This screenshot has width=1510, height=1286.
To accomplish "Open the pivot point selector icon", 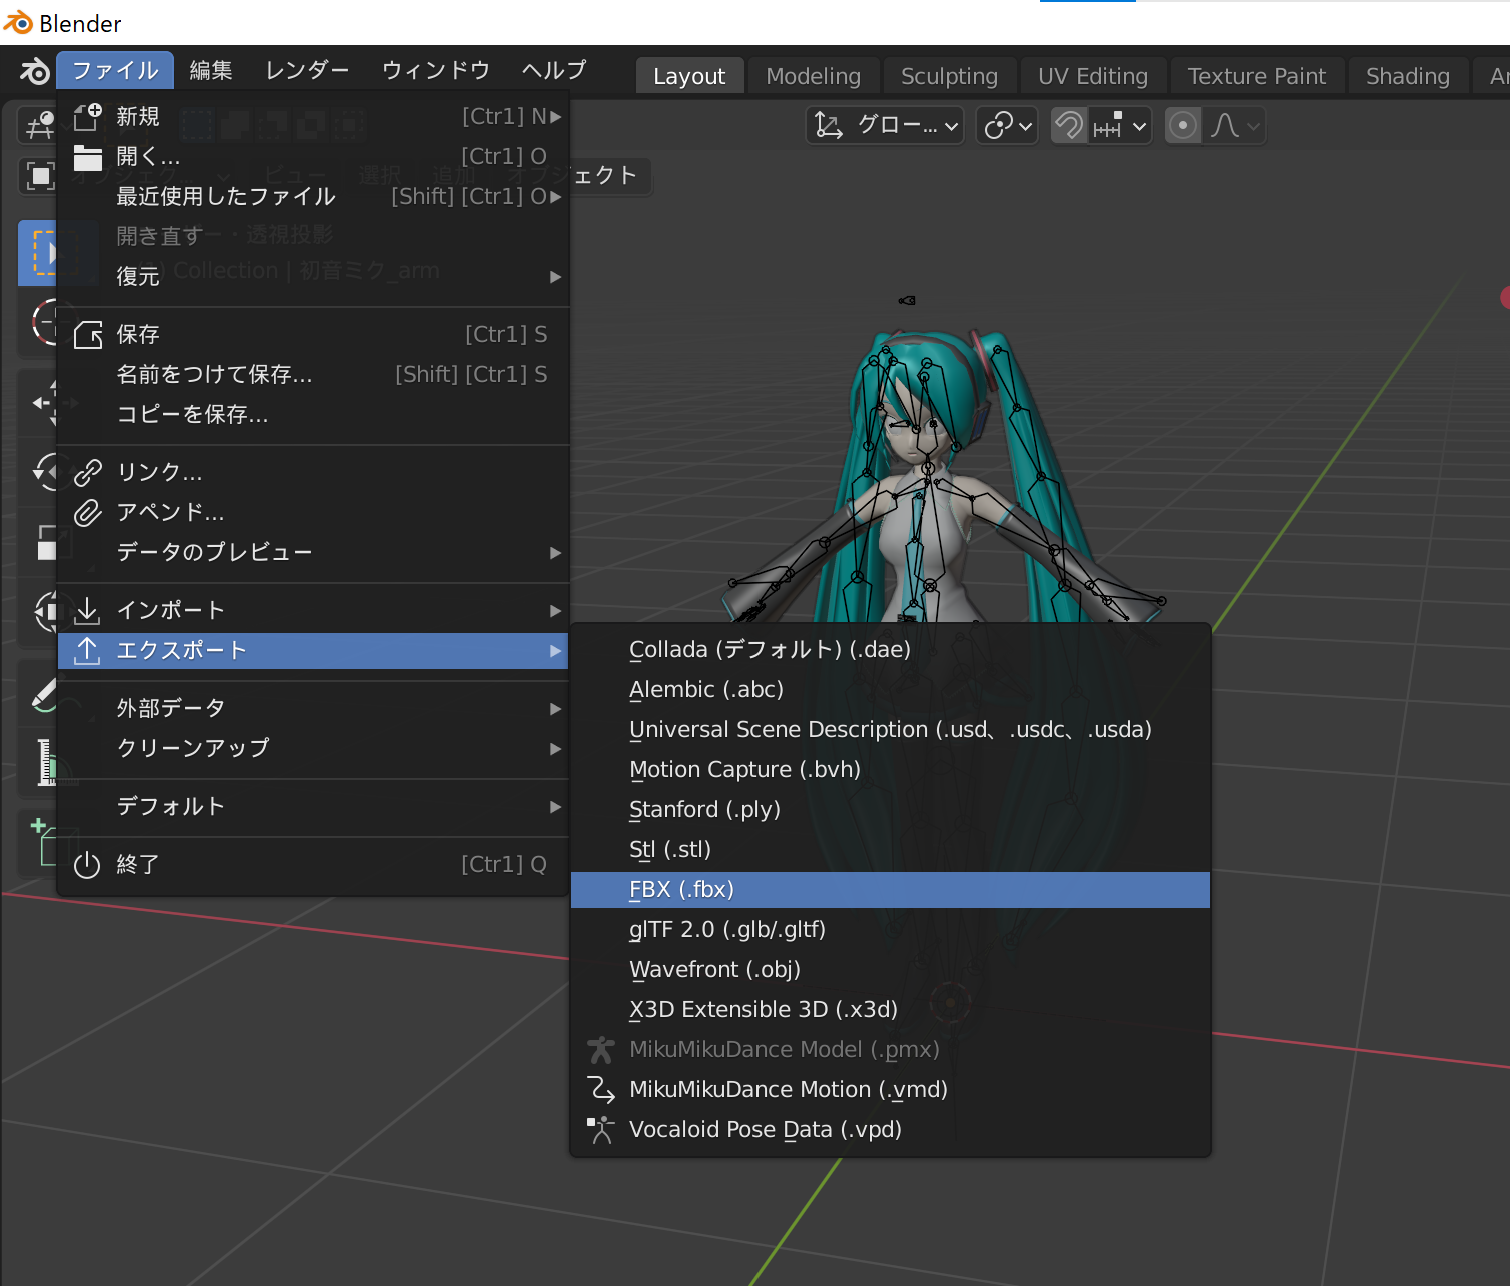I will tap(1007, 125).
